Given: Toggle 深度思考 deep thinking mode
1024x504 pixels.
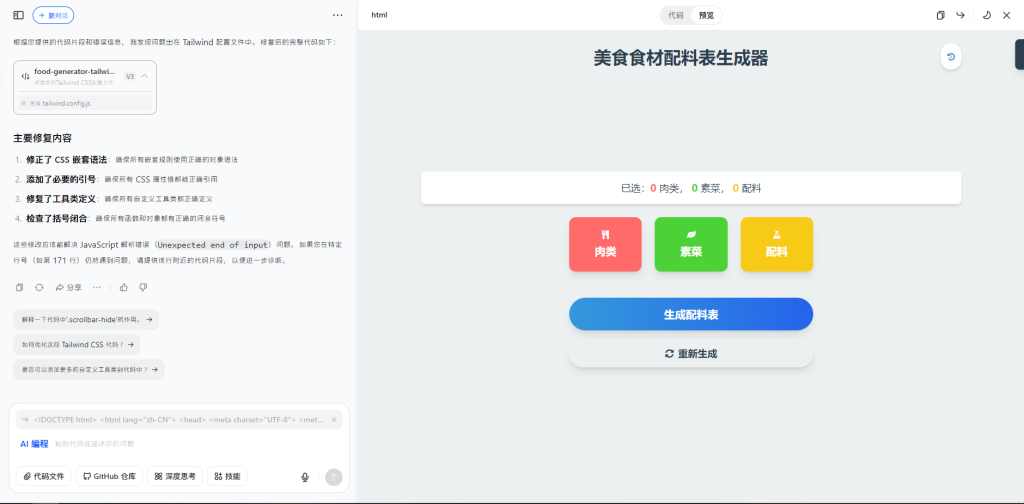Looking at the screenshot, I should (x=175, y=477).
